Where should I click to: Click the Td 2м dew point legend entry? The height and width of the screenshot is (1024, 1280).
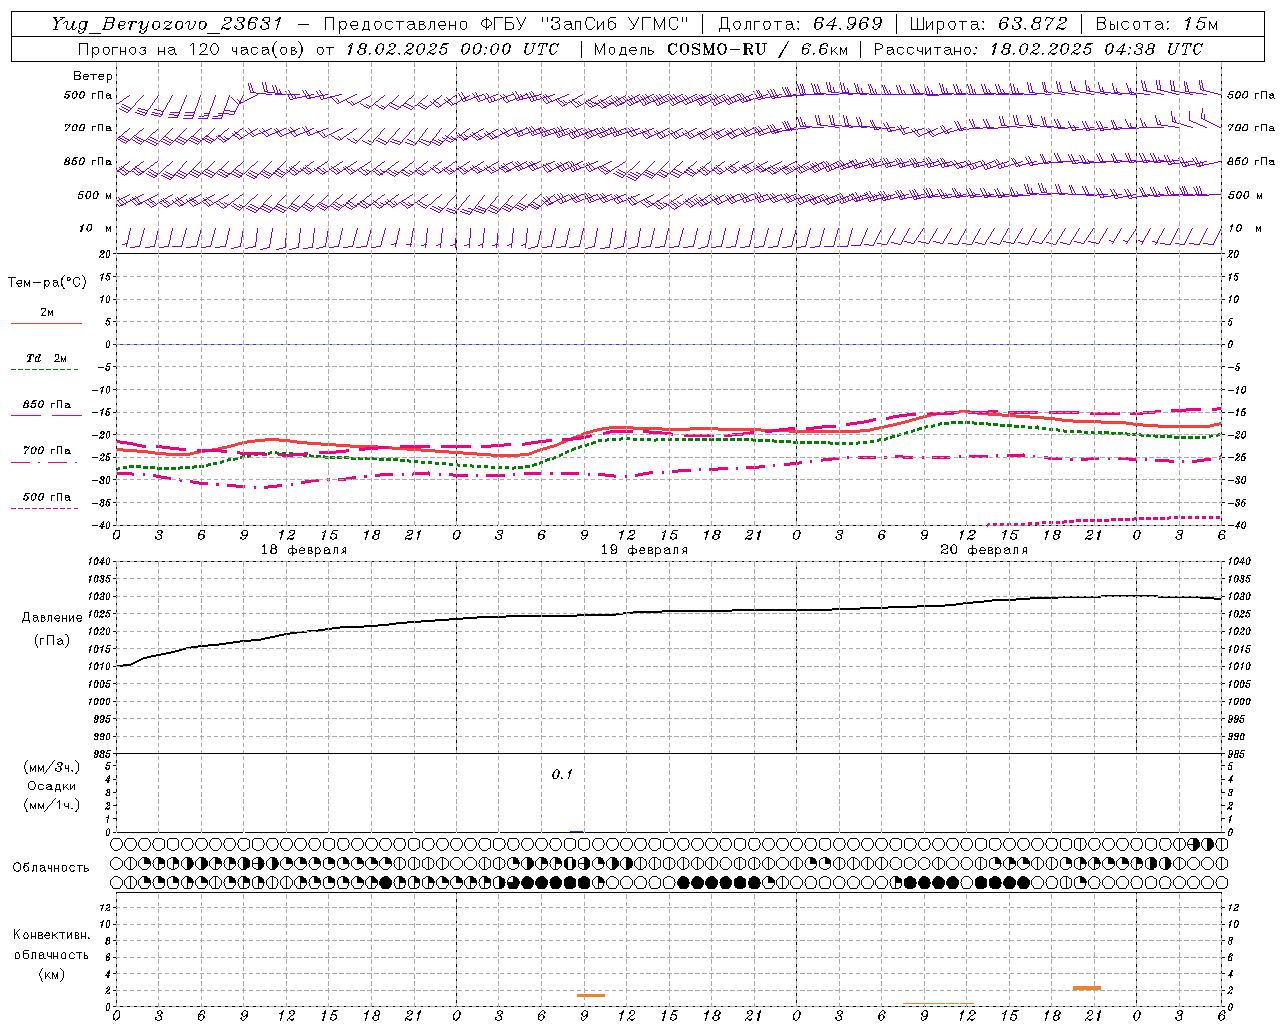pos(47,358)
